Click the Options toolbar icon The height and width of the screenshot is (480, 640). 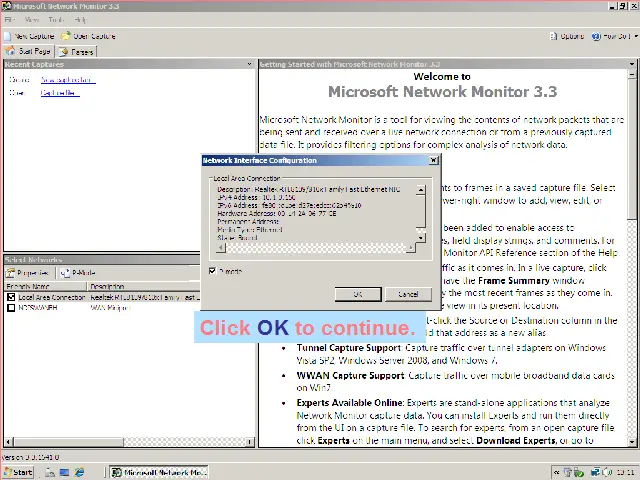coord(553,36)
